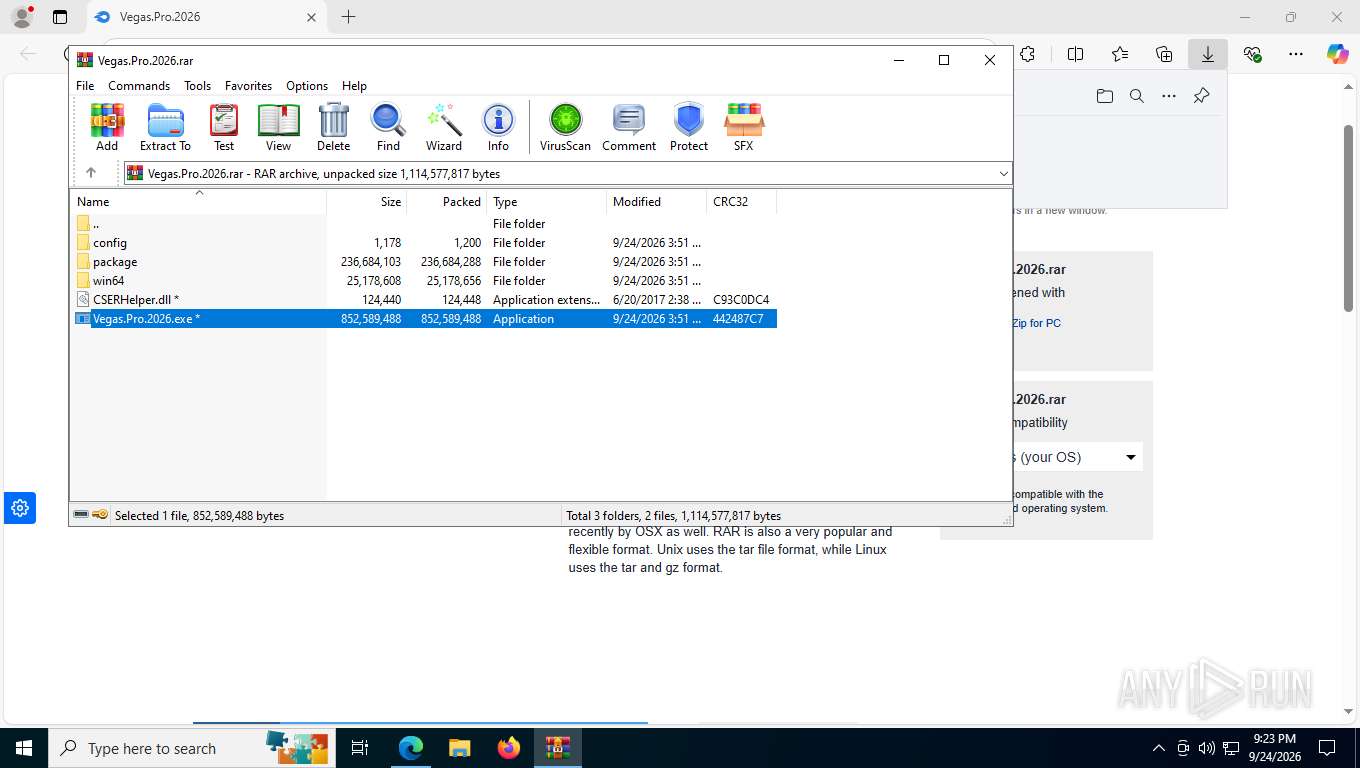Open the Tools menu

(197, 86)
